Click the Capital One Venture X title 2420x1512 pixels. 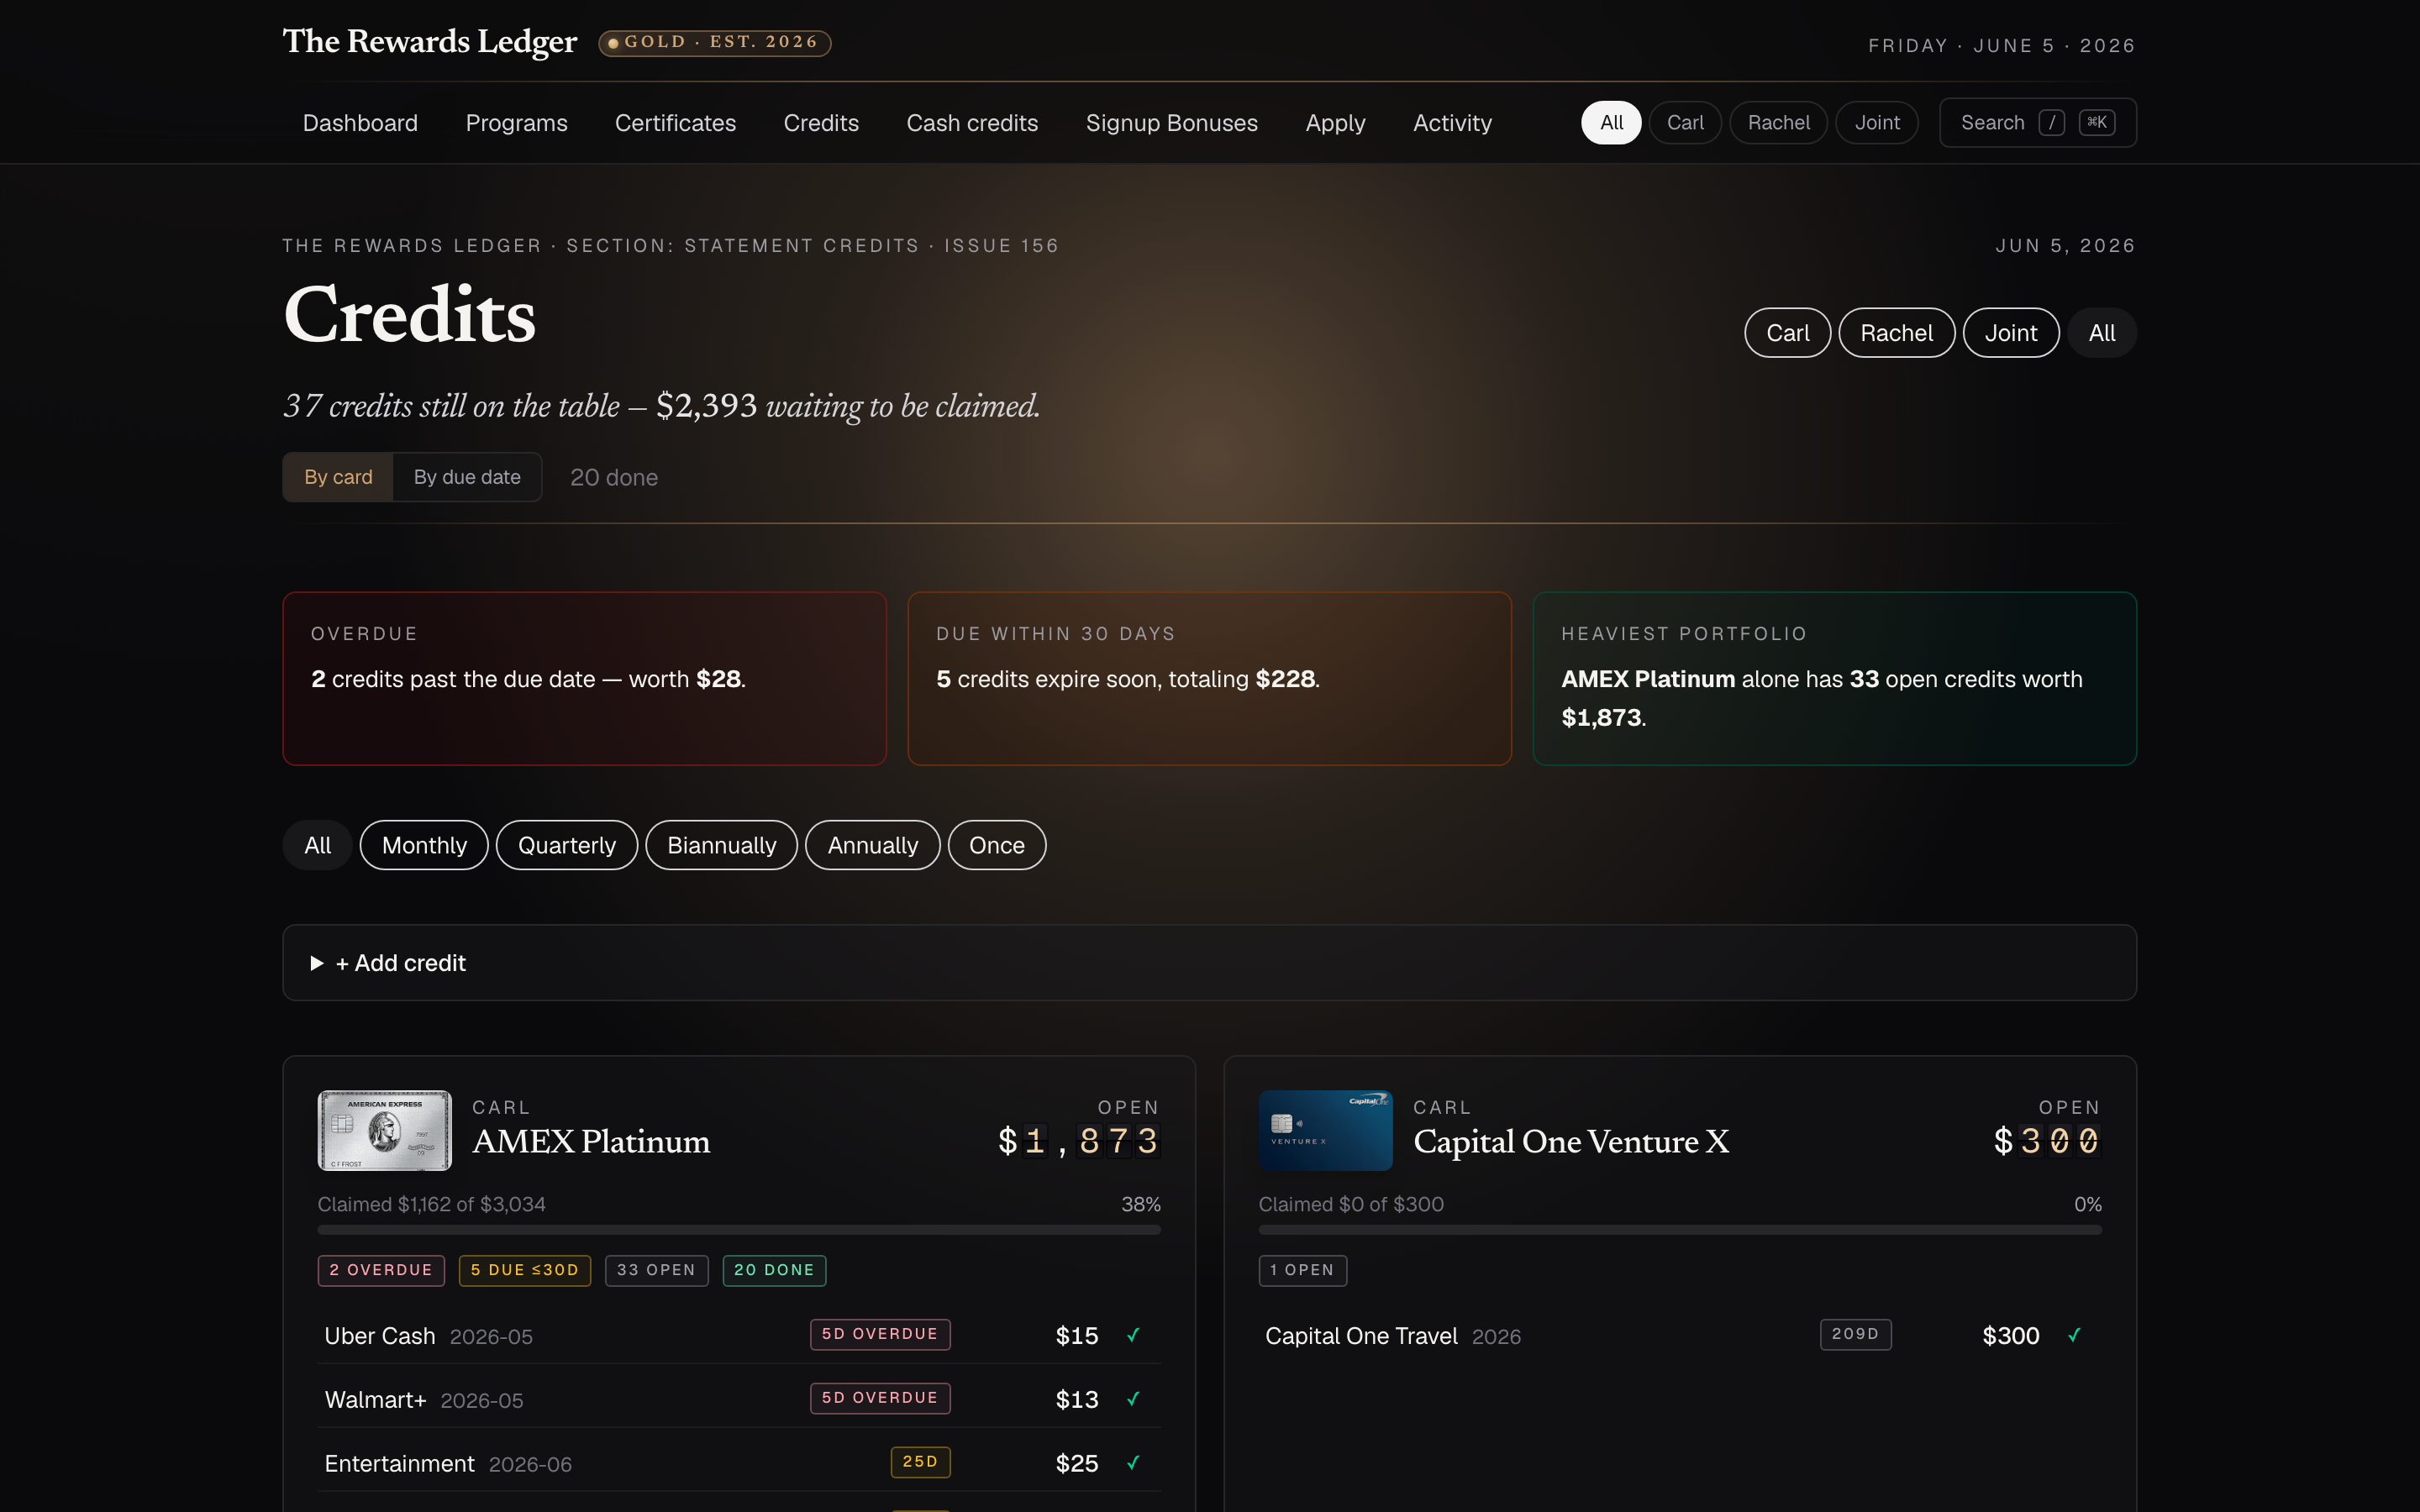coord(1571,1141)
